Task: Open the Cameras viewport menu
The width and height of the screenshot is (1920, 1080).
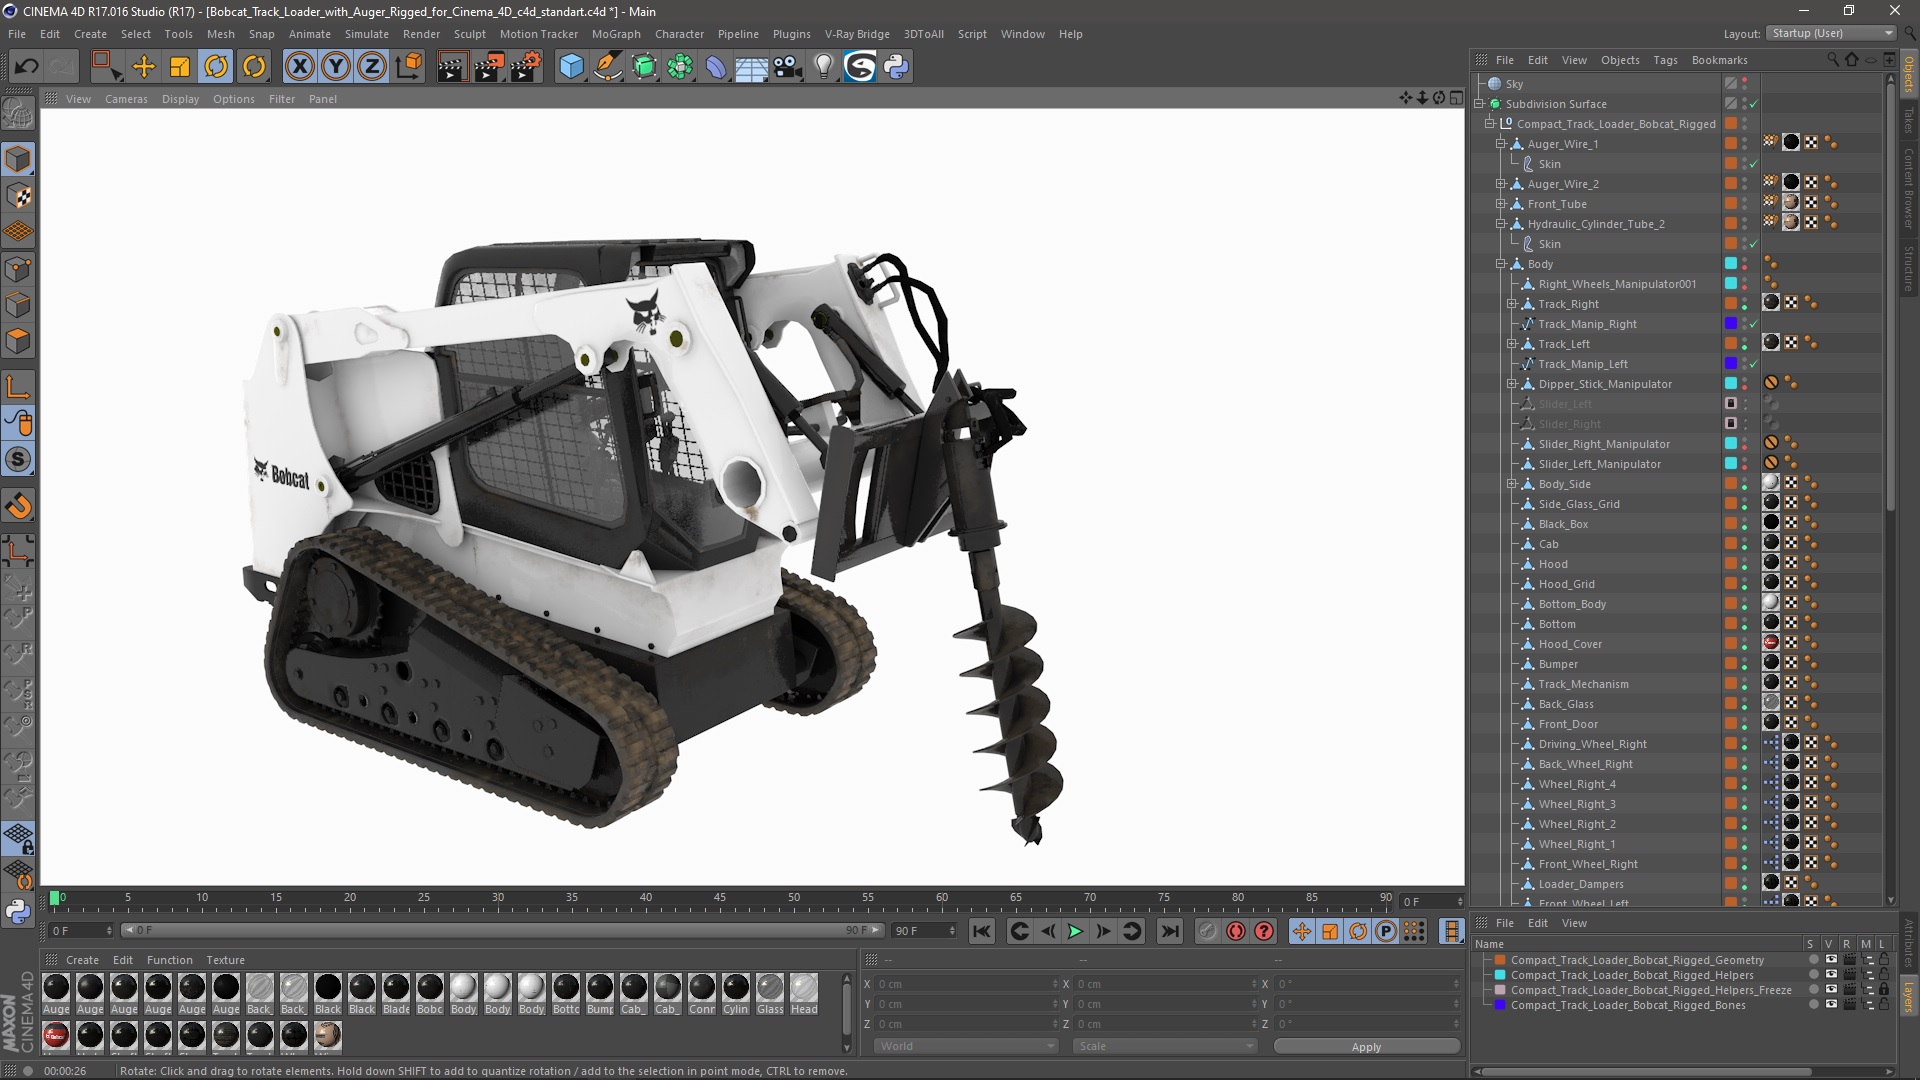Action: tap(126, 99)
